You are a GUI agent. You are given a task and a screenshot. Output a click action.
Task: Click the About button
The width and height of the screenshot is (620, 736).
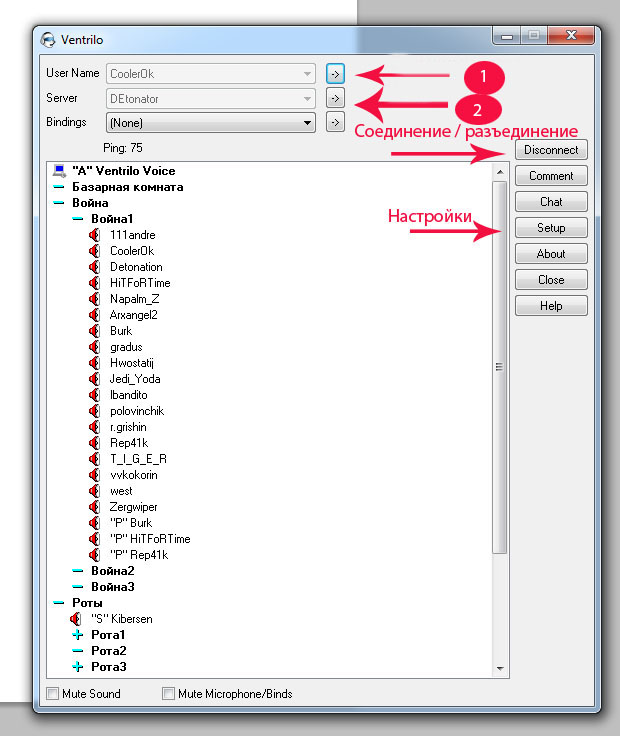pos(551,254)
